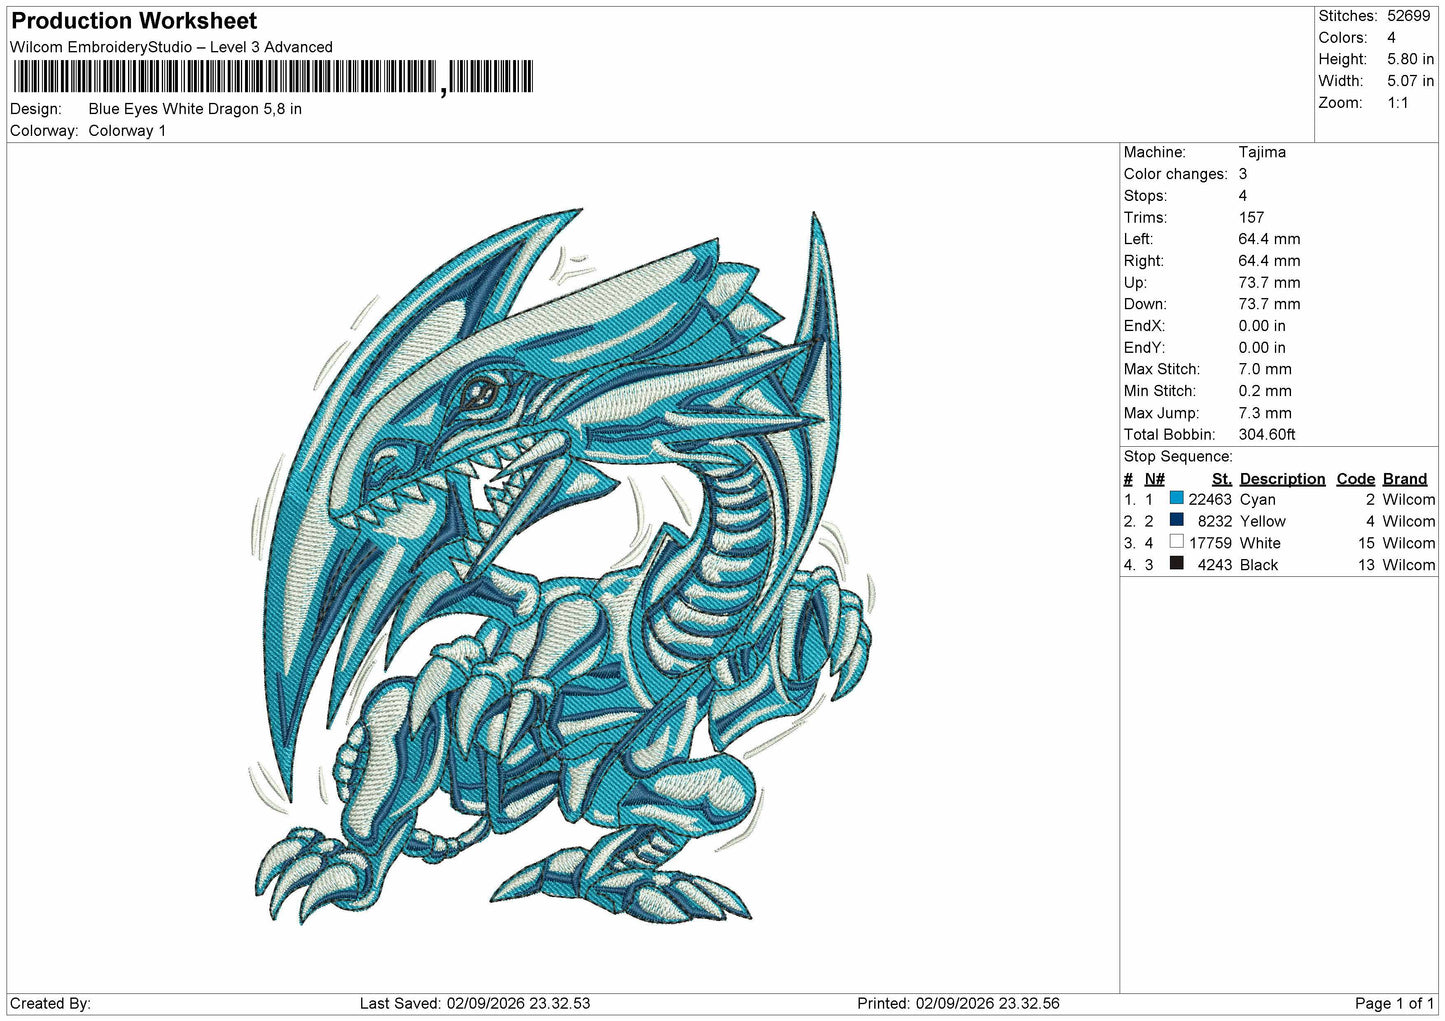
Task: Click the barcode below the worksheet title
Action: pyautogui.click(x=273, y=77)
